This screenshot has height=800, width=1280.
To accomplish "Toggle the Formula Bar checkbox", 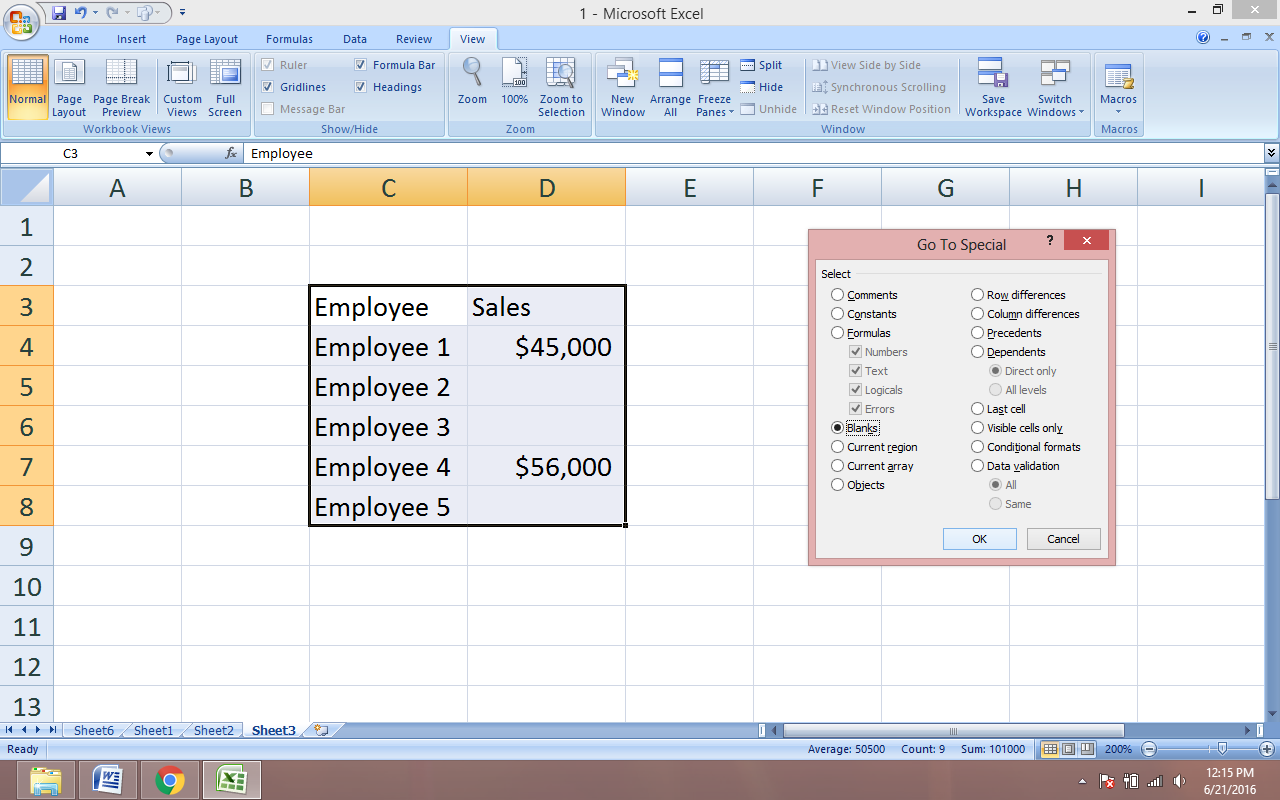I will (x=361, y=65).
